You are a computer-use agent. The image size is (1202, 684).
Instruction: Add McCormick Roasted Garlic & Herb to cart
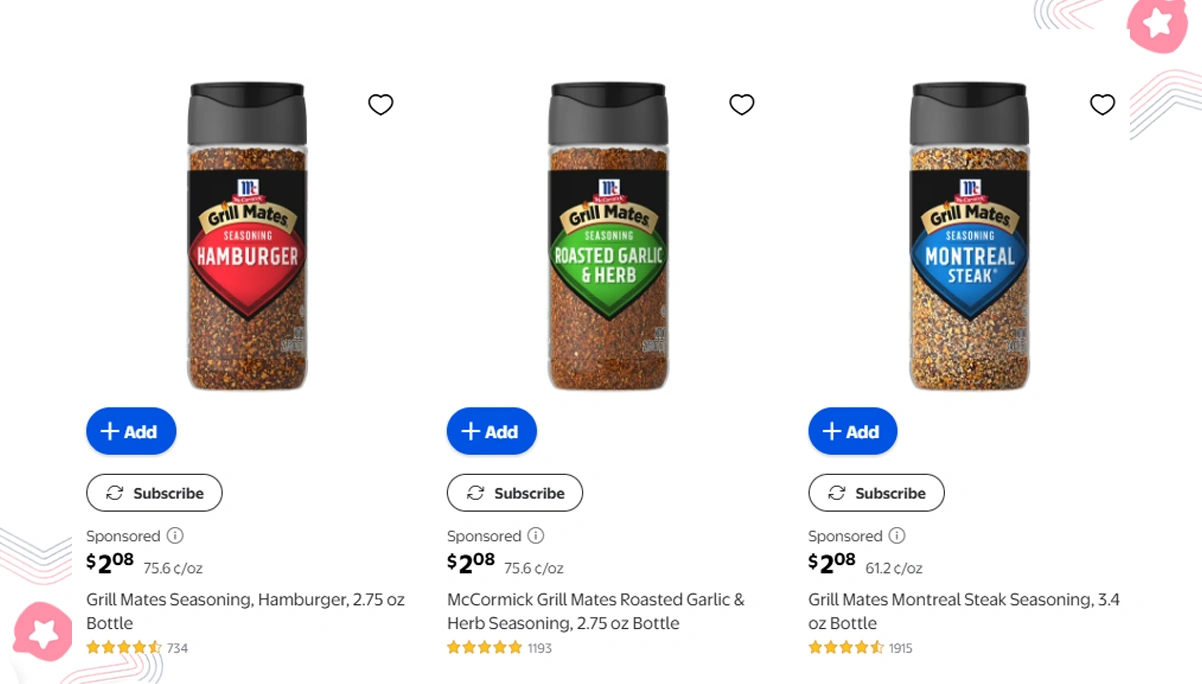coord(491,431)
